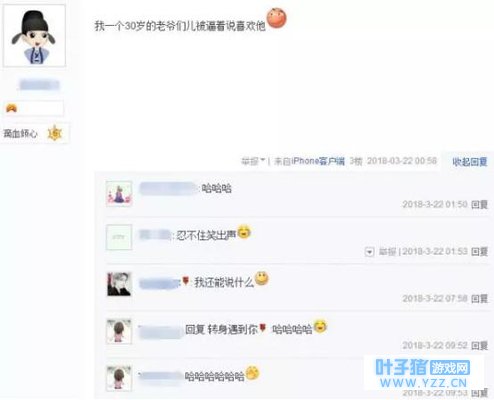This screenshot has height=400, width=494.
Task: Reply to the 09:52 comment
Action: coord(479,346)
